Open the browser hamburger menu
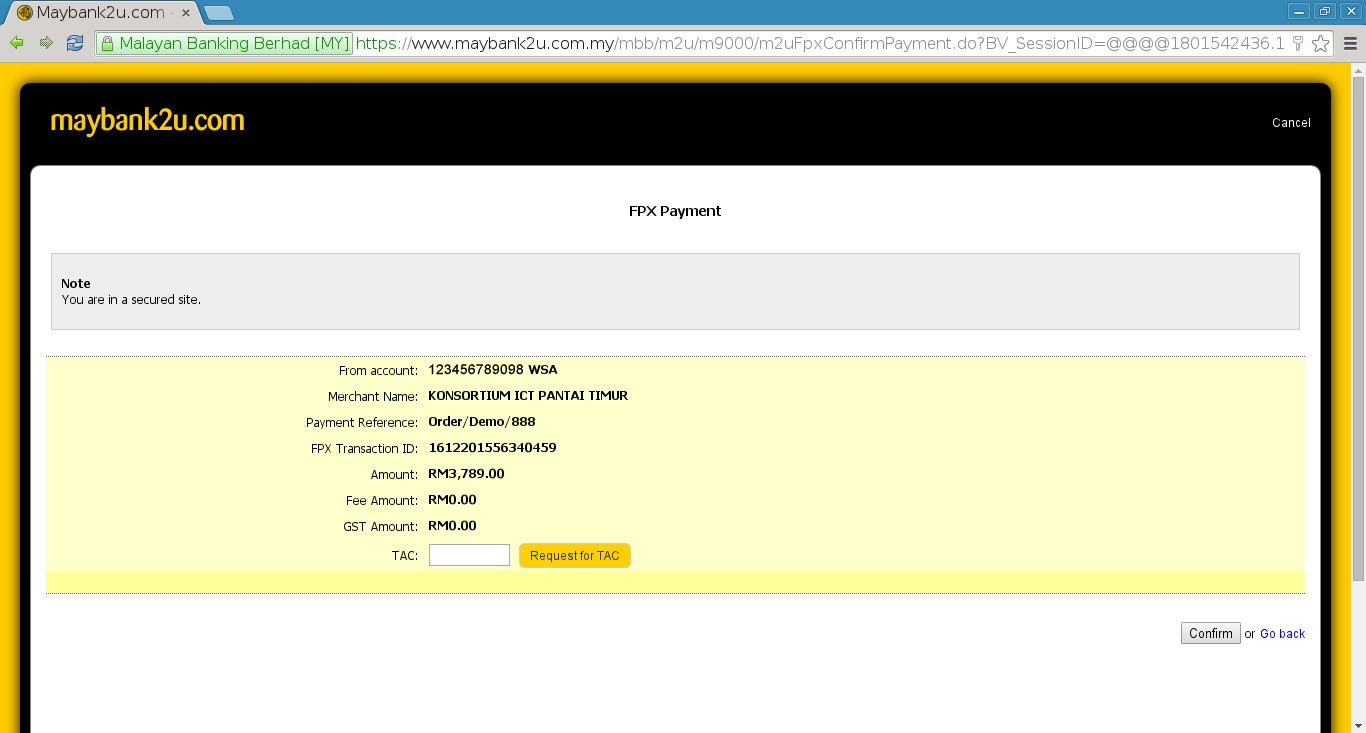The image size is (1366, 733). coord(1350,43)
